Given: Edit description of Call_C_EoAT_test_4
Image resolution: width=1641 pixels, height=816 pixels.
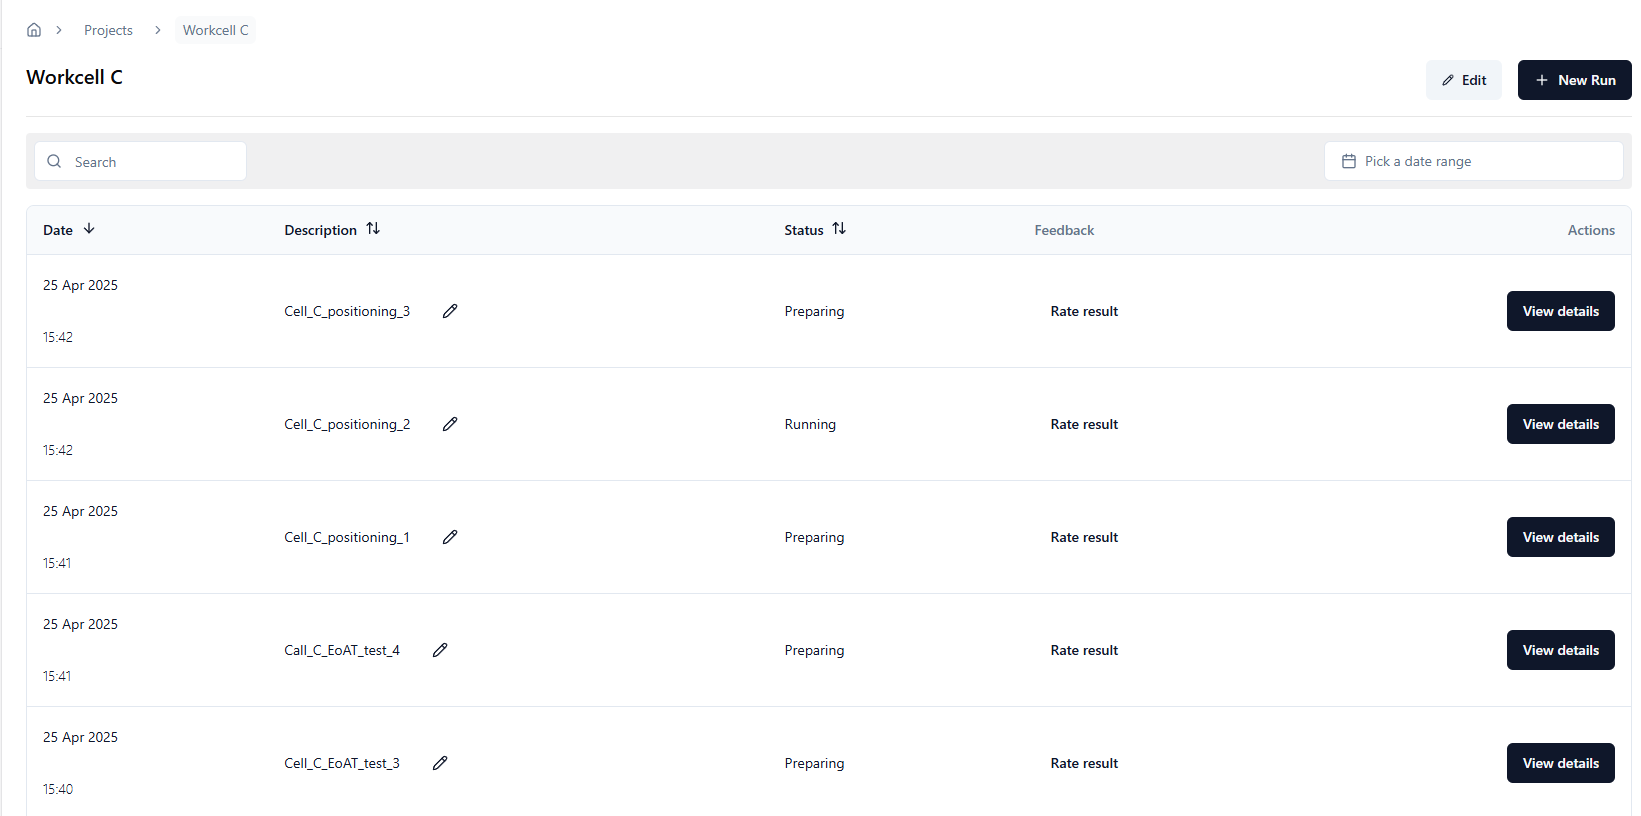Looking at the screenshot, I should pos(440,650).
